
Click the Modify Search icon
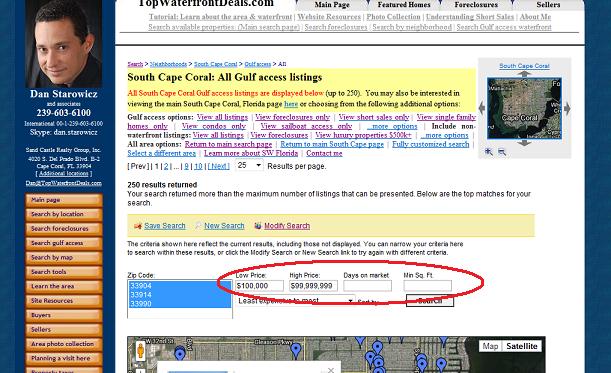point(258,226)
